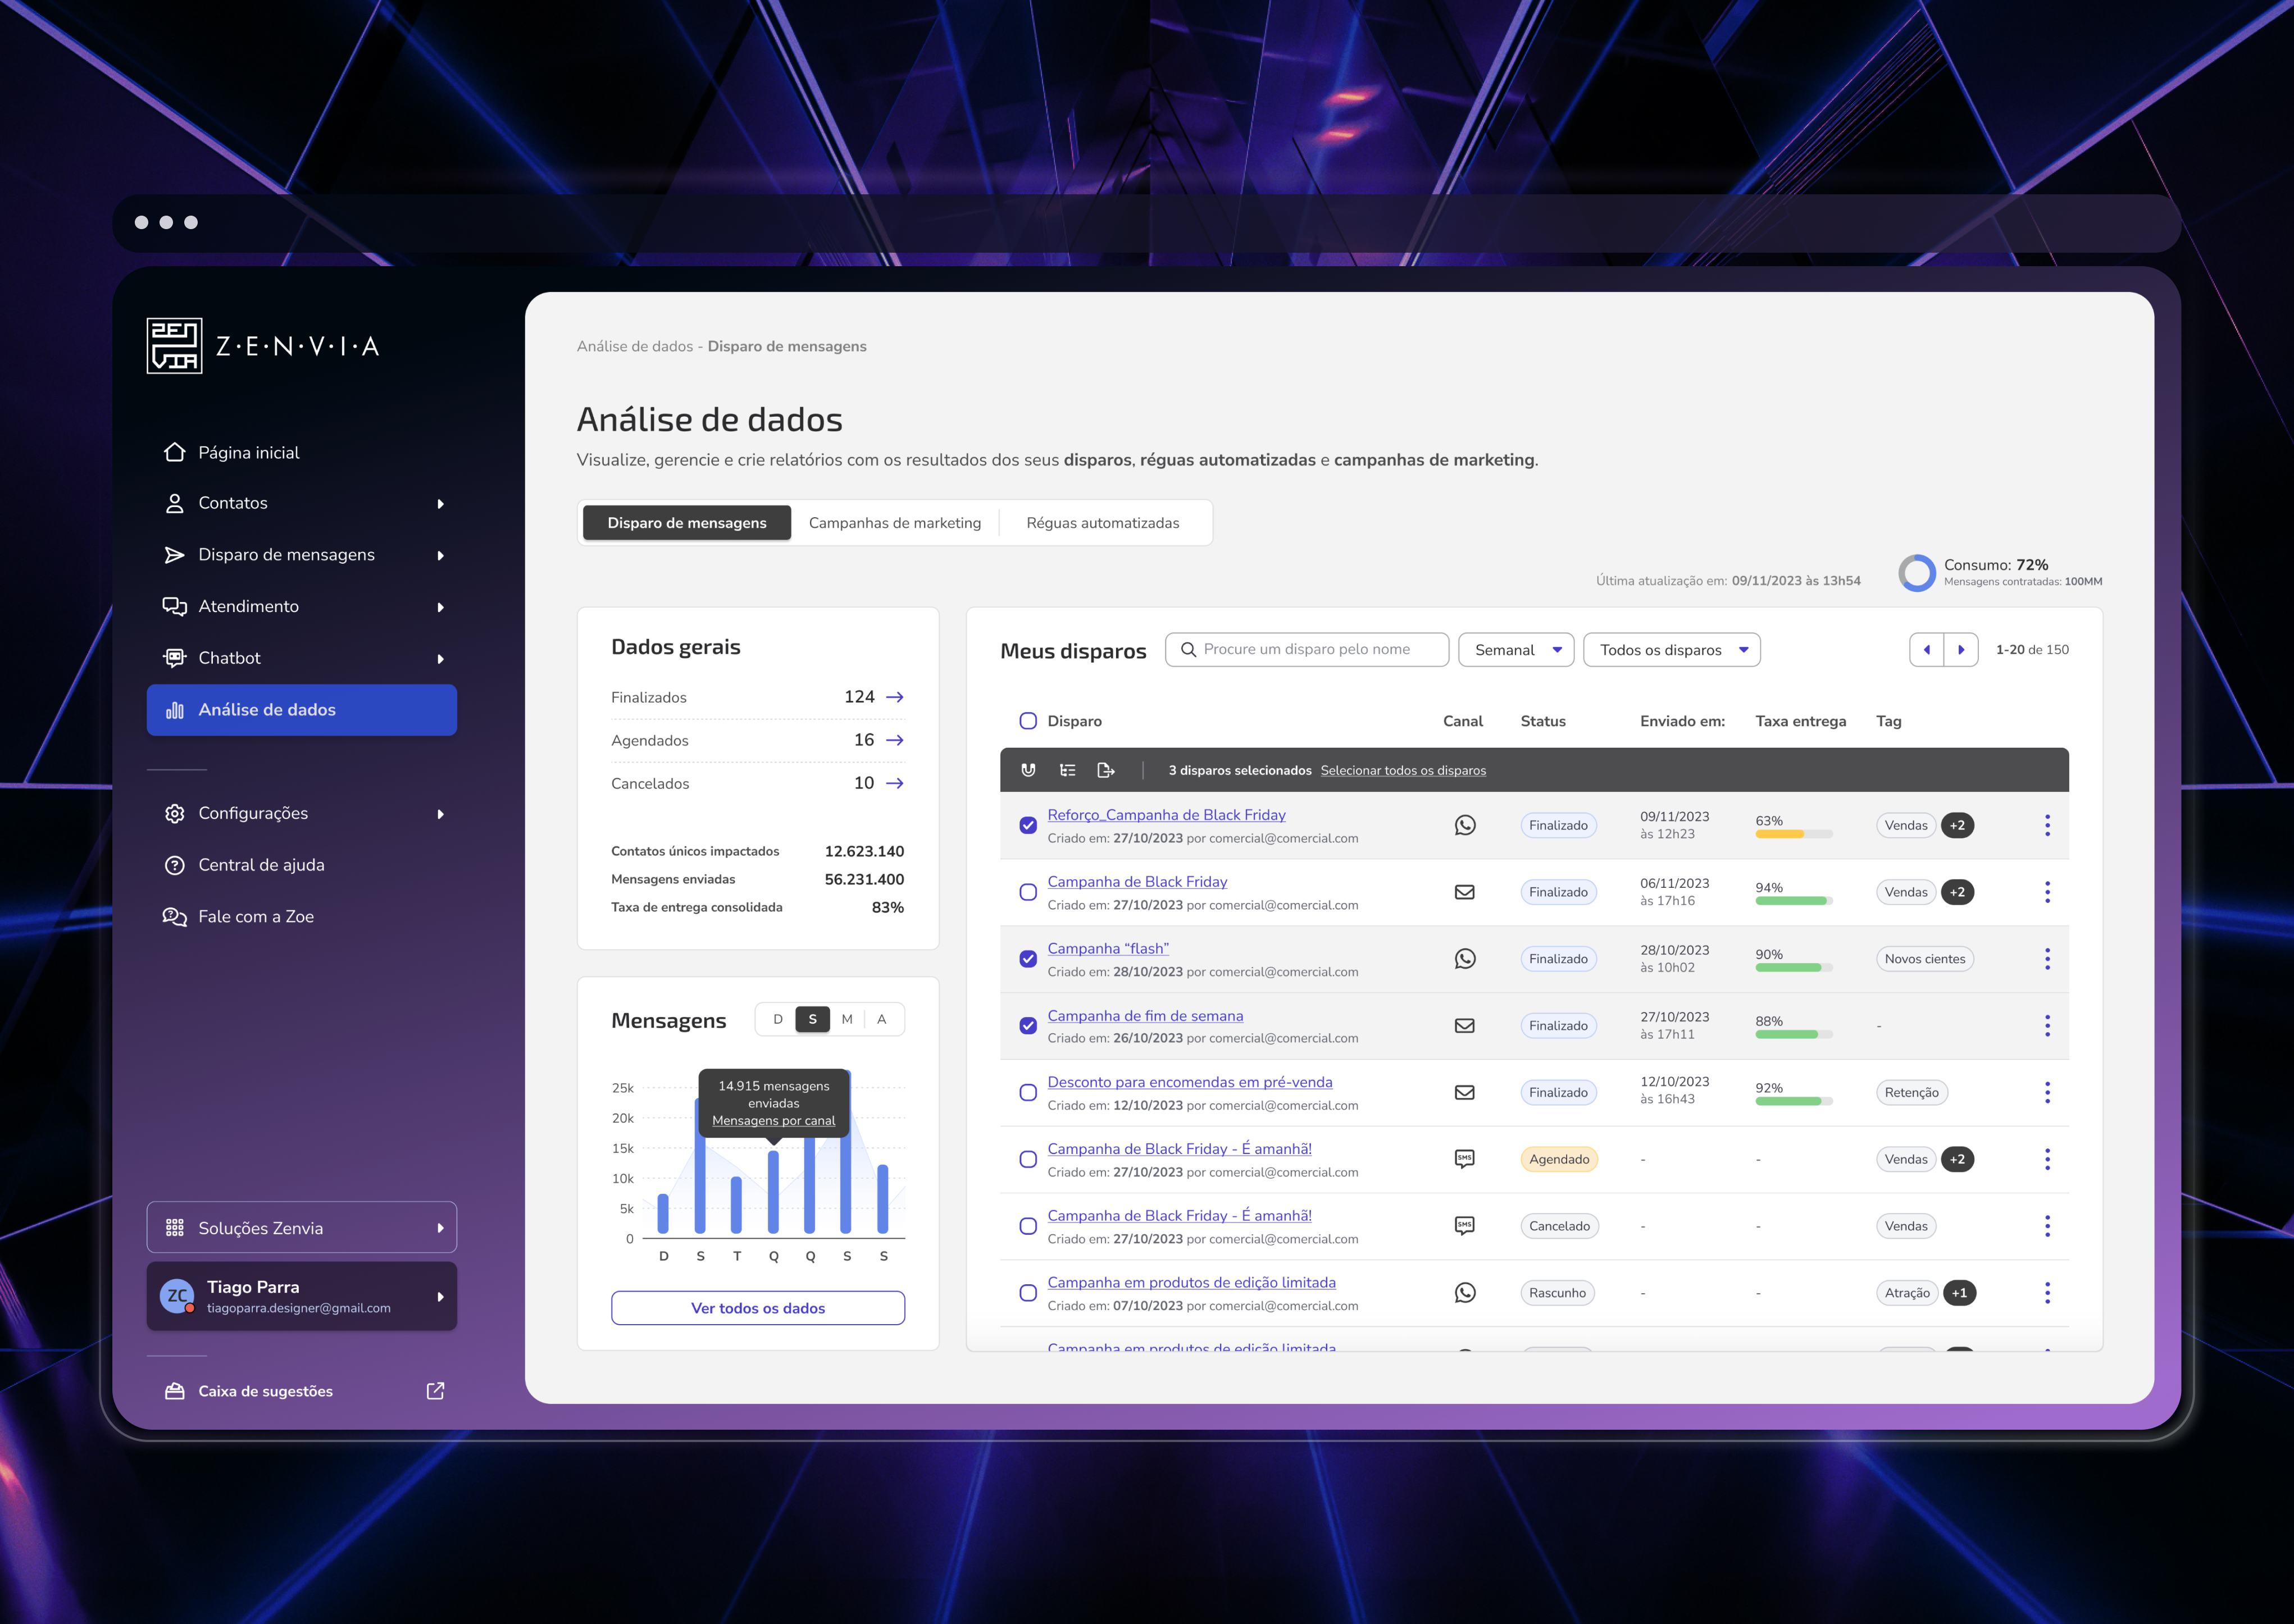Open Caixa de sugestões external link icon
This screenshot has height=1624, width=2294.
pyautogui.click(x=435, y=1391)
